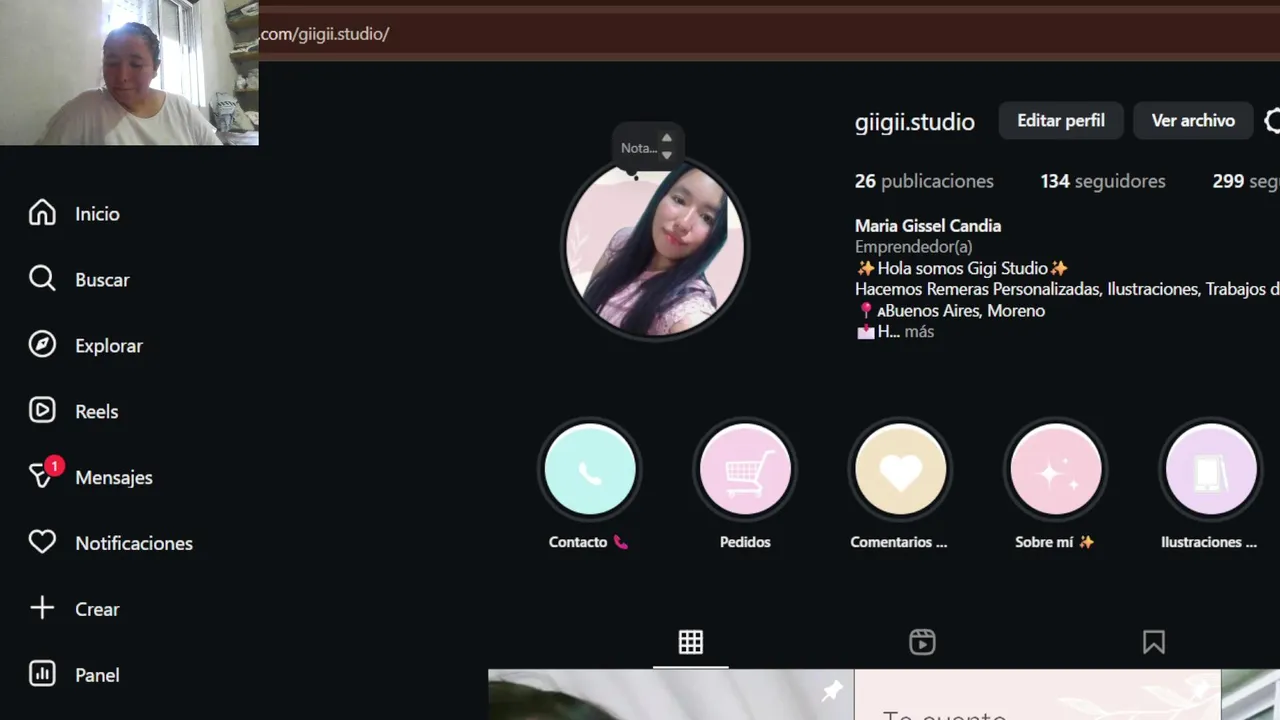Click the Panel chart icon

[x=42, y=674]
